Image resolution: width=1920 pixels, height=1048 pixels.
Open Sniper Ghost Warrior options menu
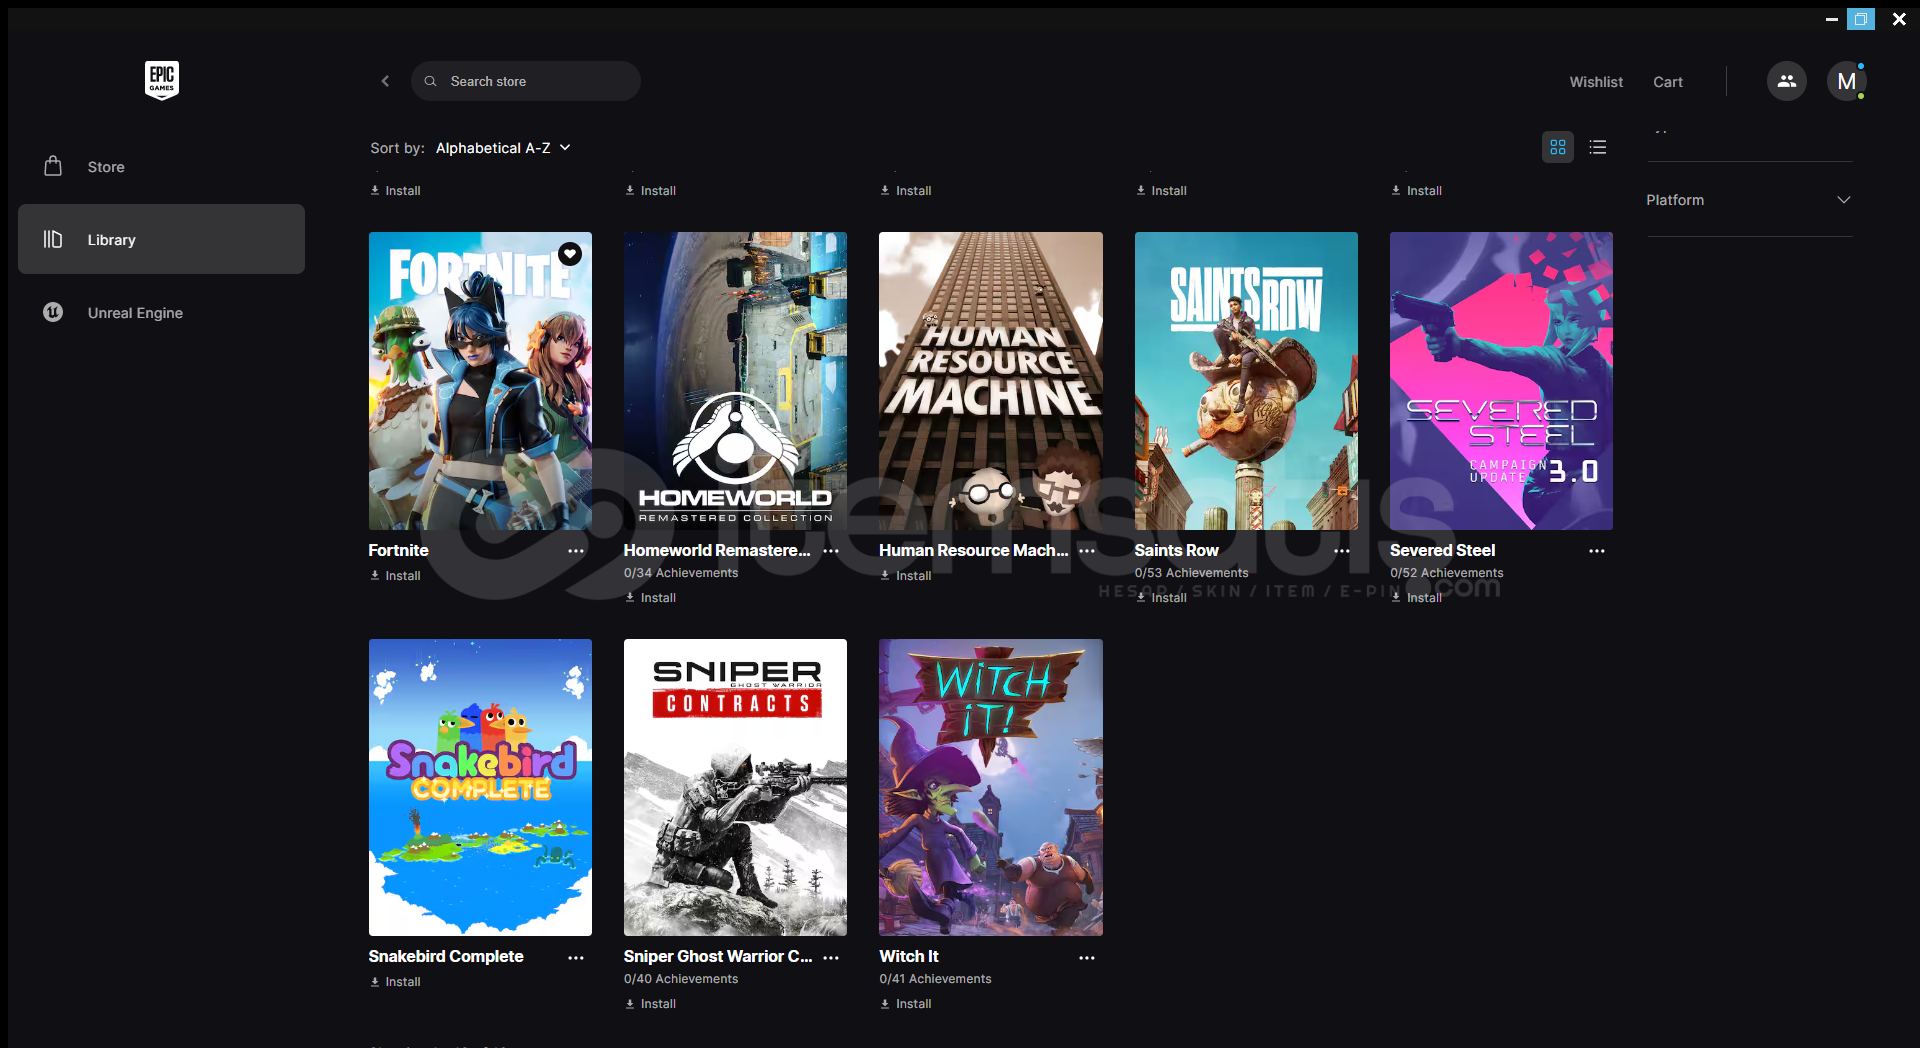click(x=831, y=958)
